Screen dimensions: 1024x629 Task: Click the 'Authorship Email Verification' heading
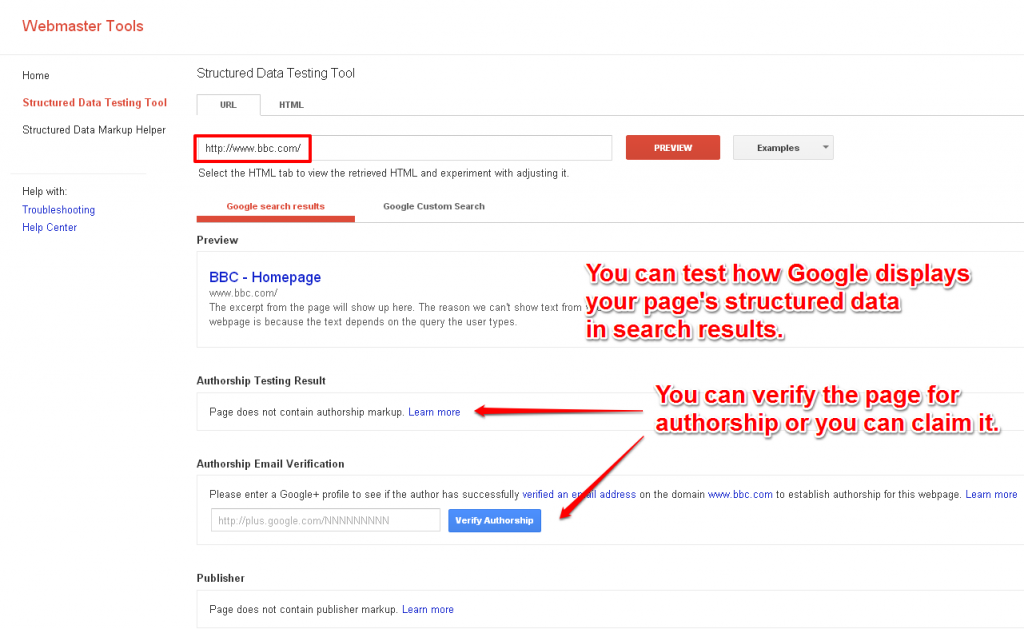[x=270, y=464]
